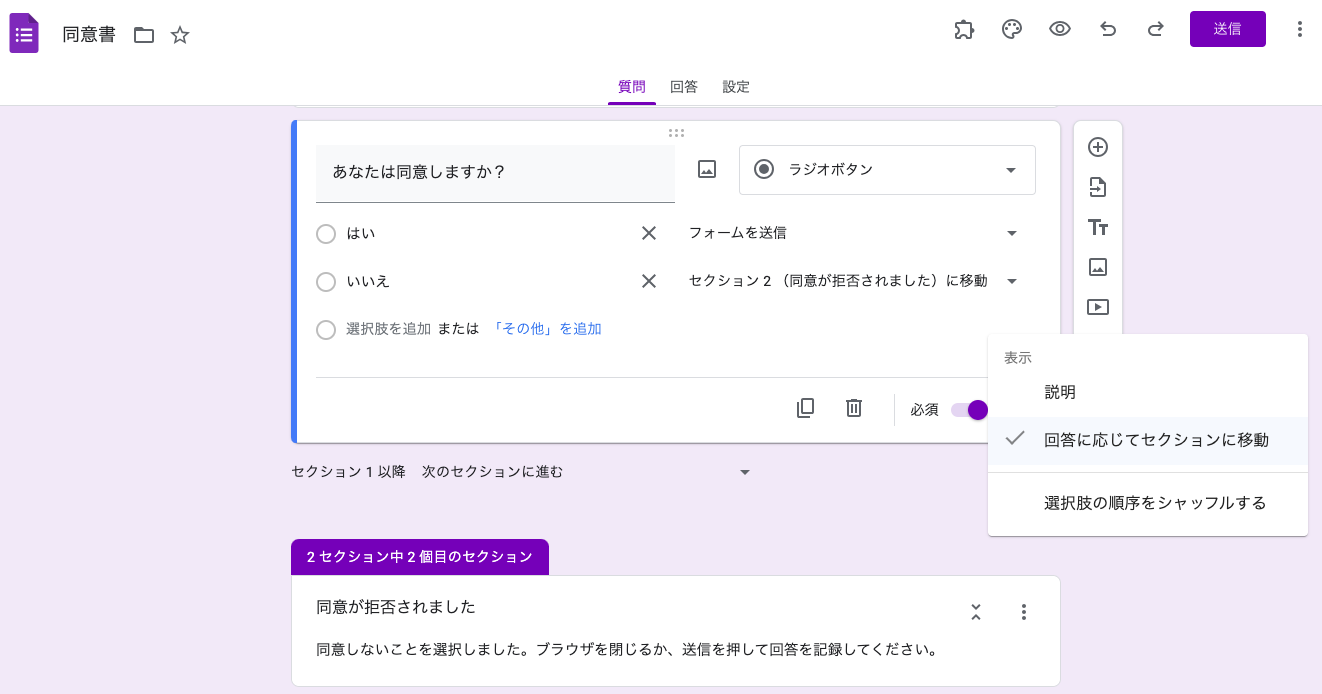Viewport: 1322px width, 694px height.
Task: Add a video from sidebar
Action: [x=1098, y=307]
